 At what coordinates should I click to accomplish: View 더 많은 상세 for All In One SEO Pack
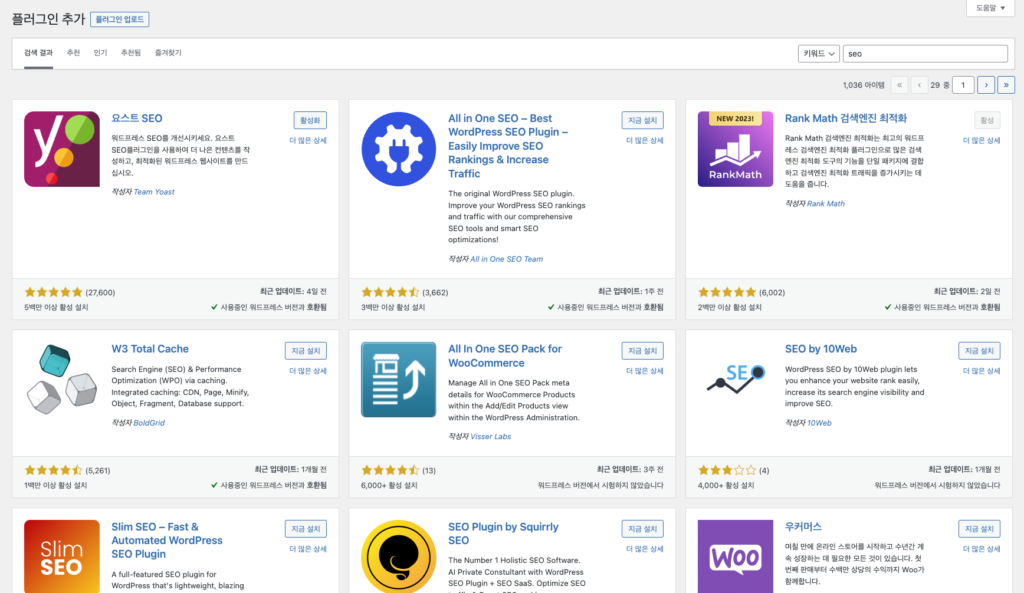tap(645, 371)
